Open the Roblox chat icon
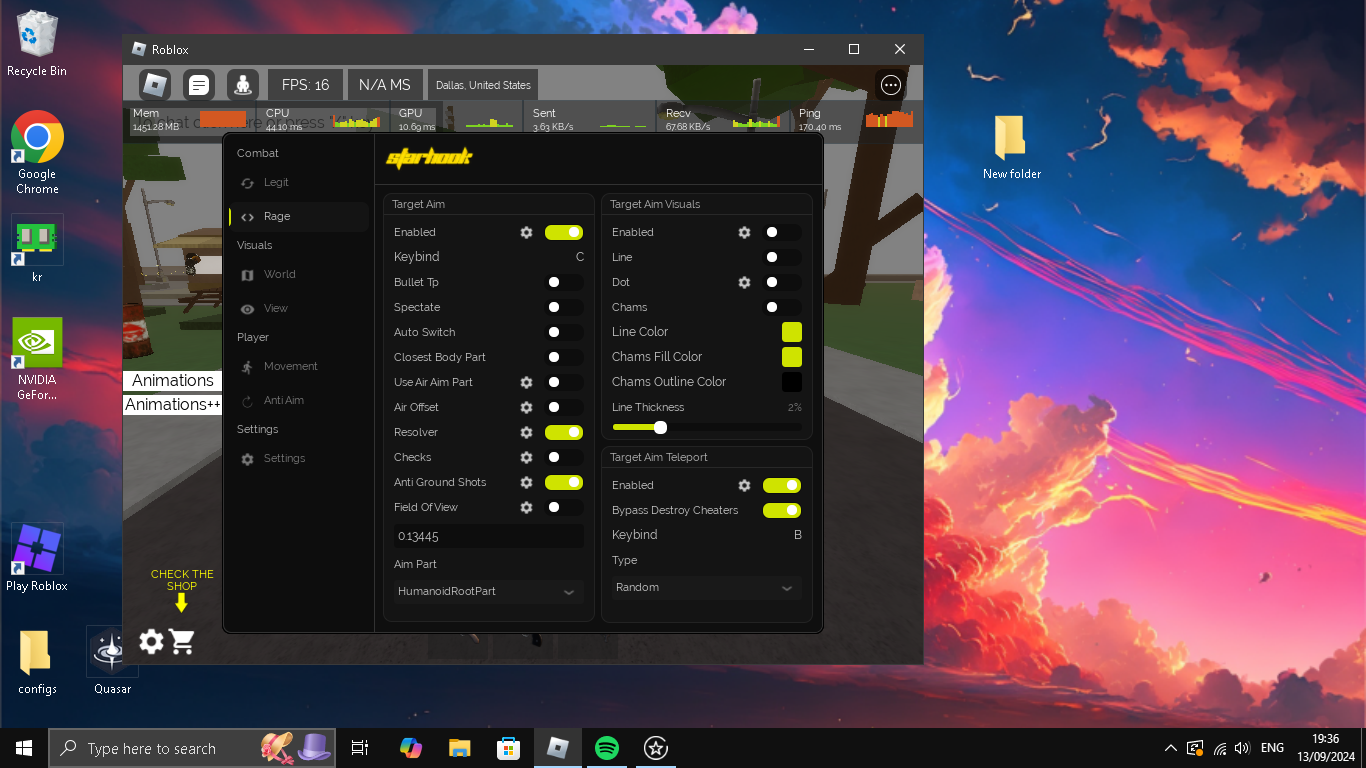 199,85
